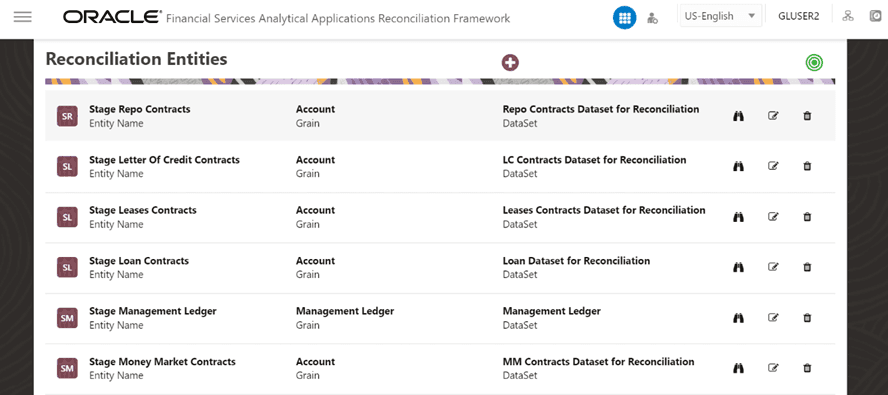
Task: Click the Account grain in Stage Repo Contracts row
Action: pos(315,109)
